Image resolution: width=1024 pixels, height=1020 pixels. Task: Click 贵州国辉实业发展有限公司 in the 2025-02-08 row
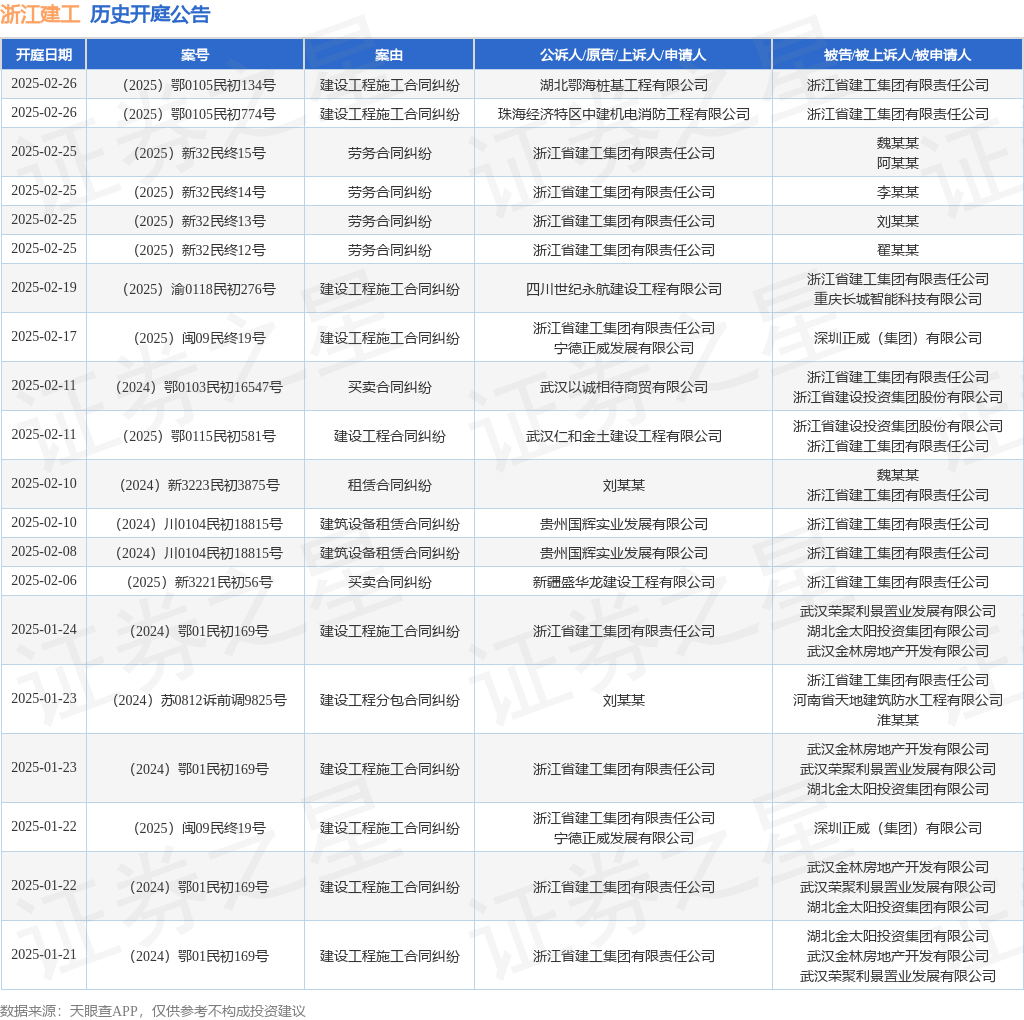click(x=624, y=553)
